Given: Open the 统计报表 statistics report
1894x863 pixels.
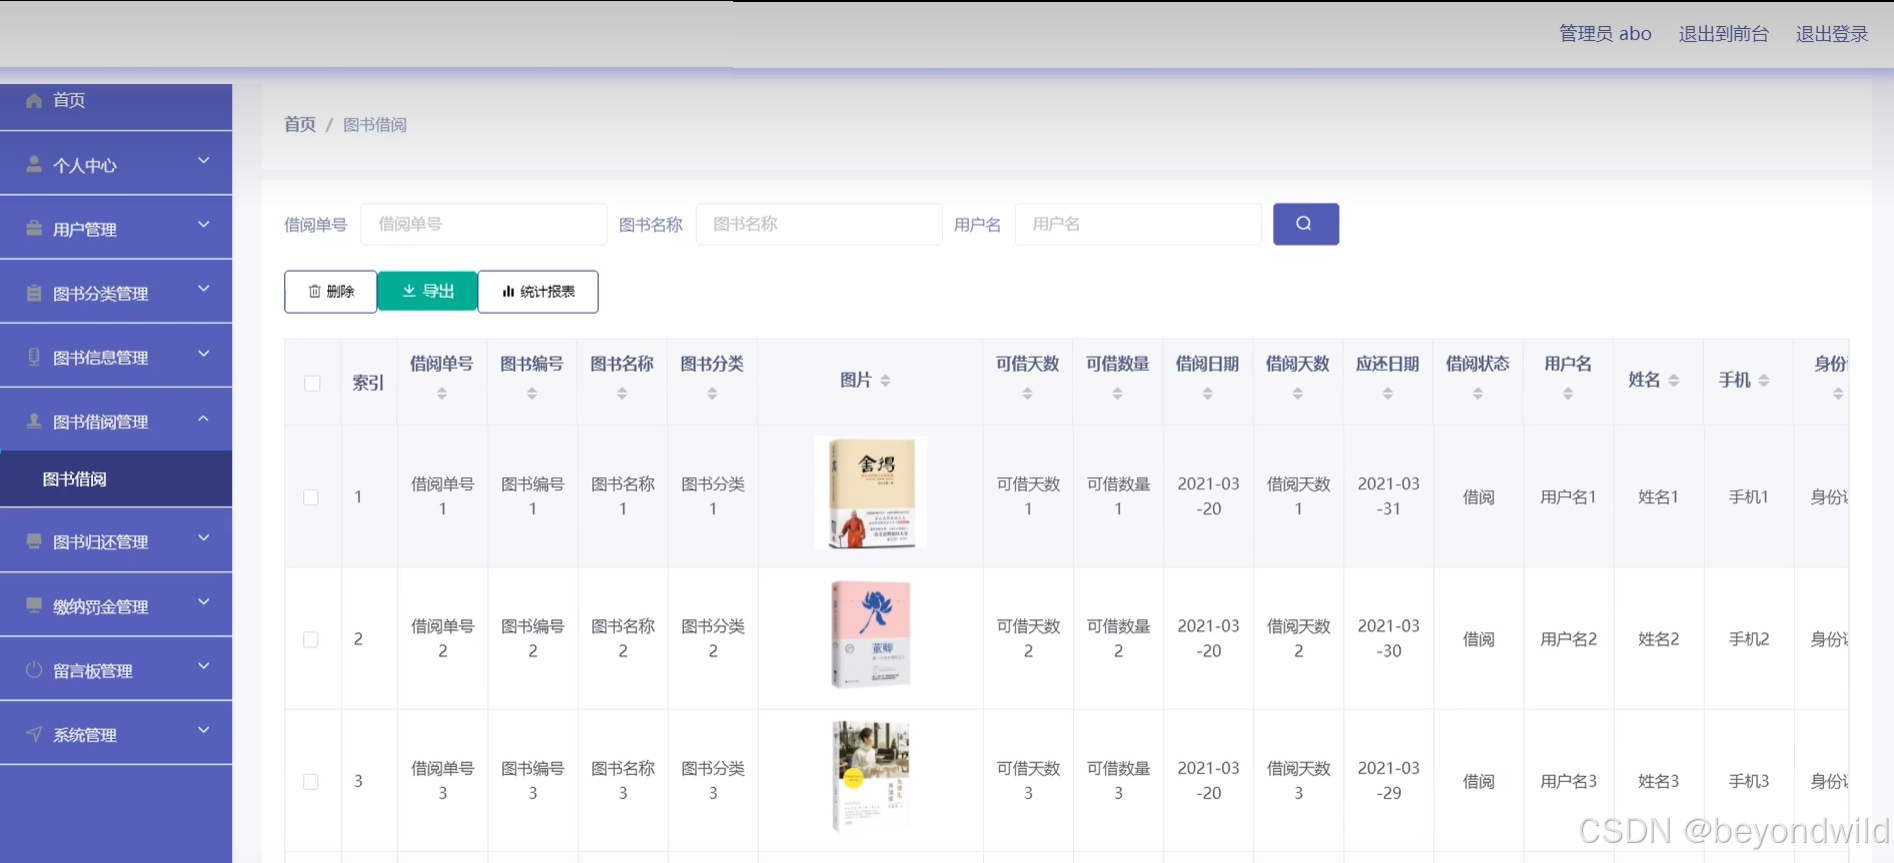Looking at the screenshot, I should 538,292.
